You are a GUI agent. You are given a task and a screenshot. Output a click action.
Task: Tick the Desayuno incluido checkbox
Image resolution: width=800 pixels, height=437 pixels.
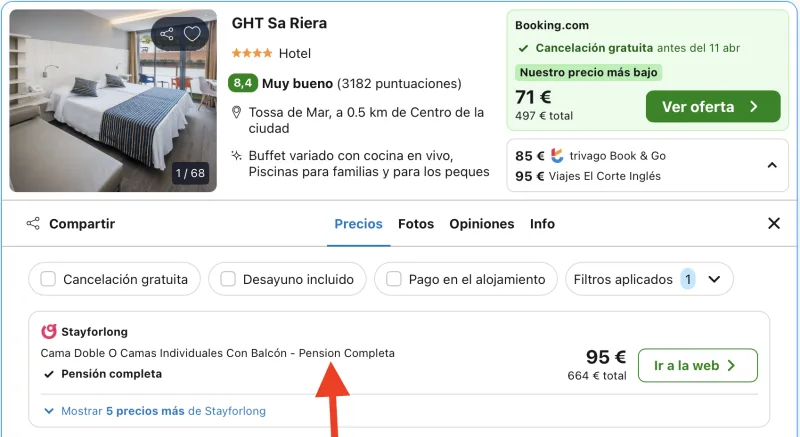pos(228,279)
